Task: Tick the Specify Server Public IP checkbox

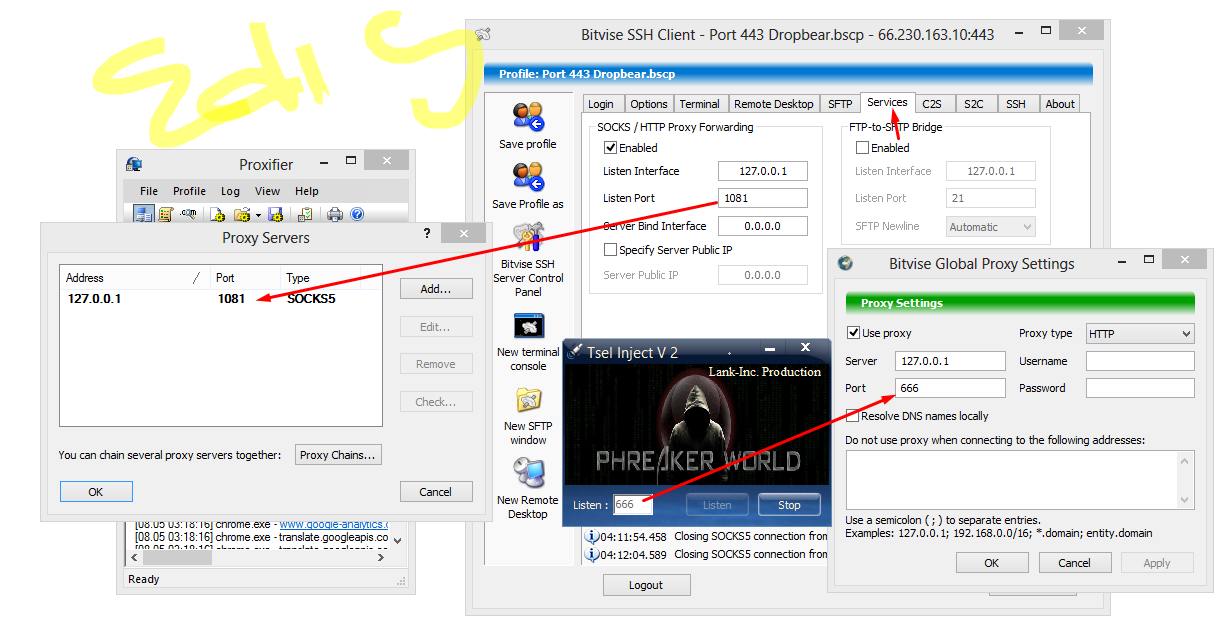Action: [x=611, y=250]
